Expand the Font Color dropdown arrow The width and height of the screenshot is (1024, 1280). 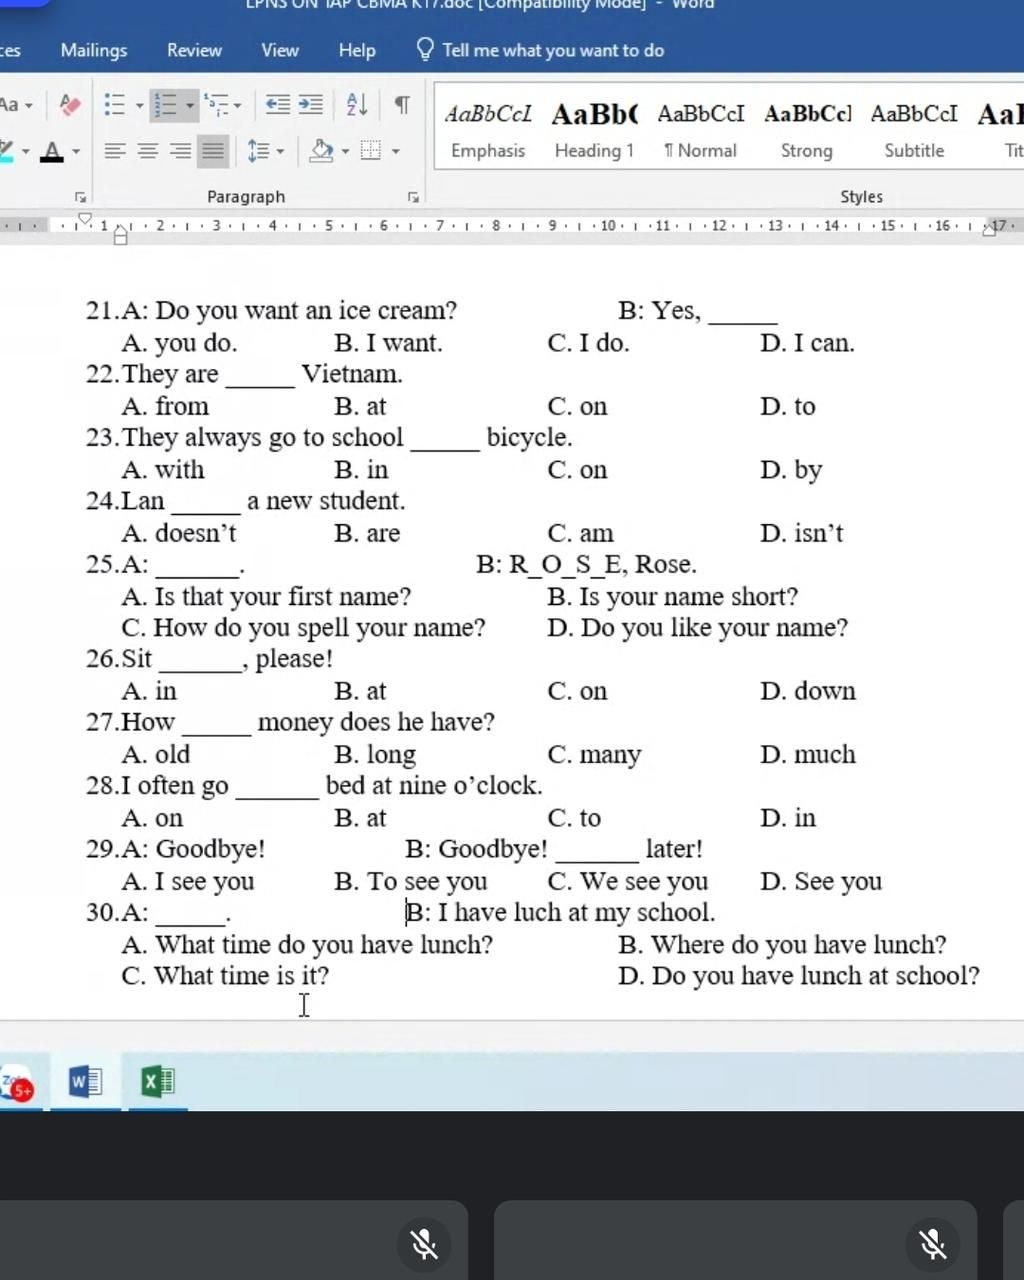(75, 152)
